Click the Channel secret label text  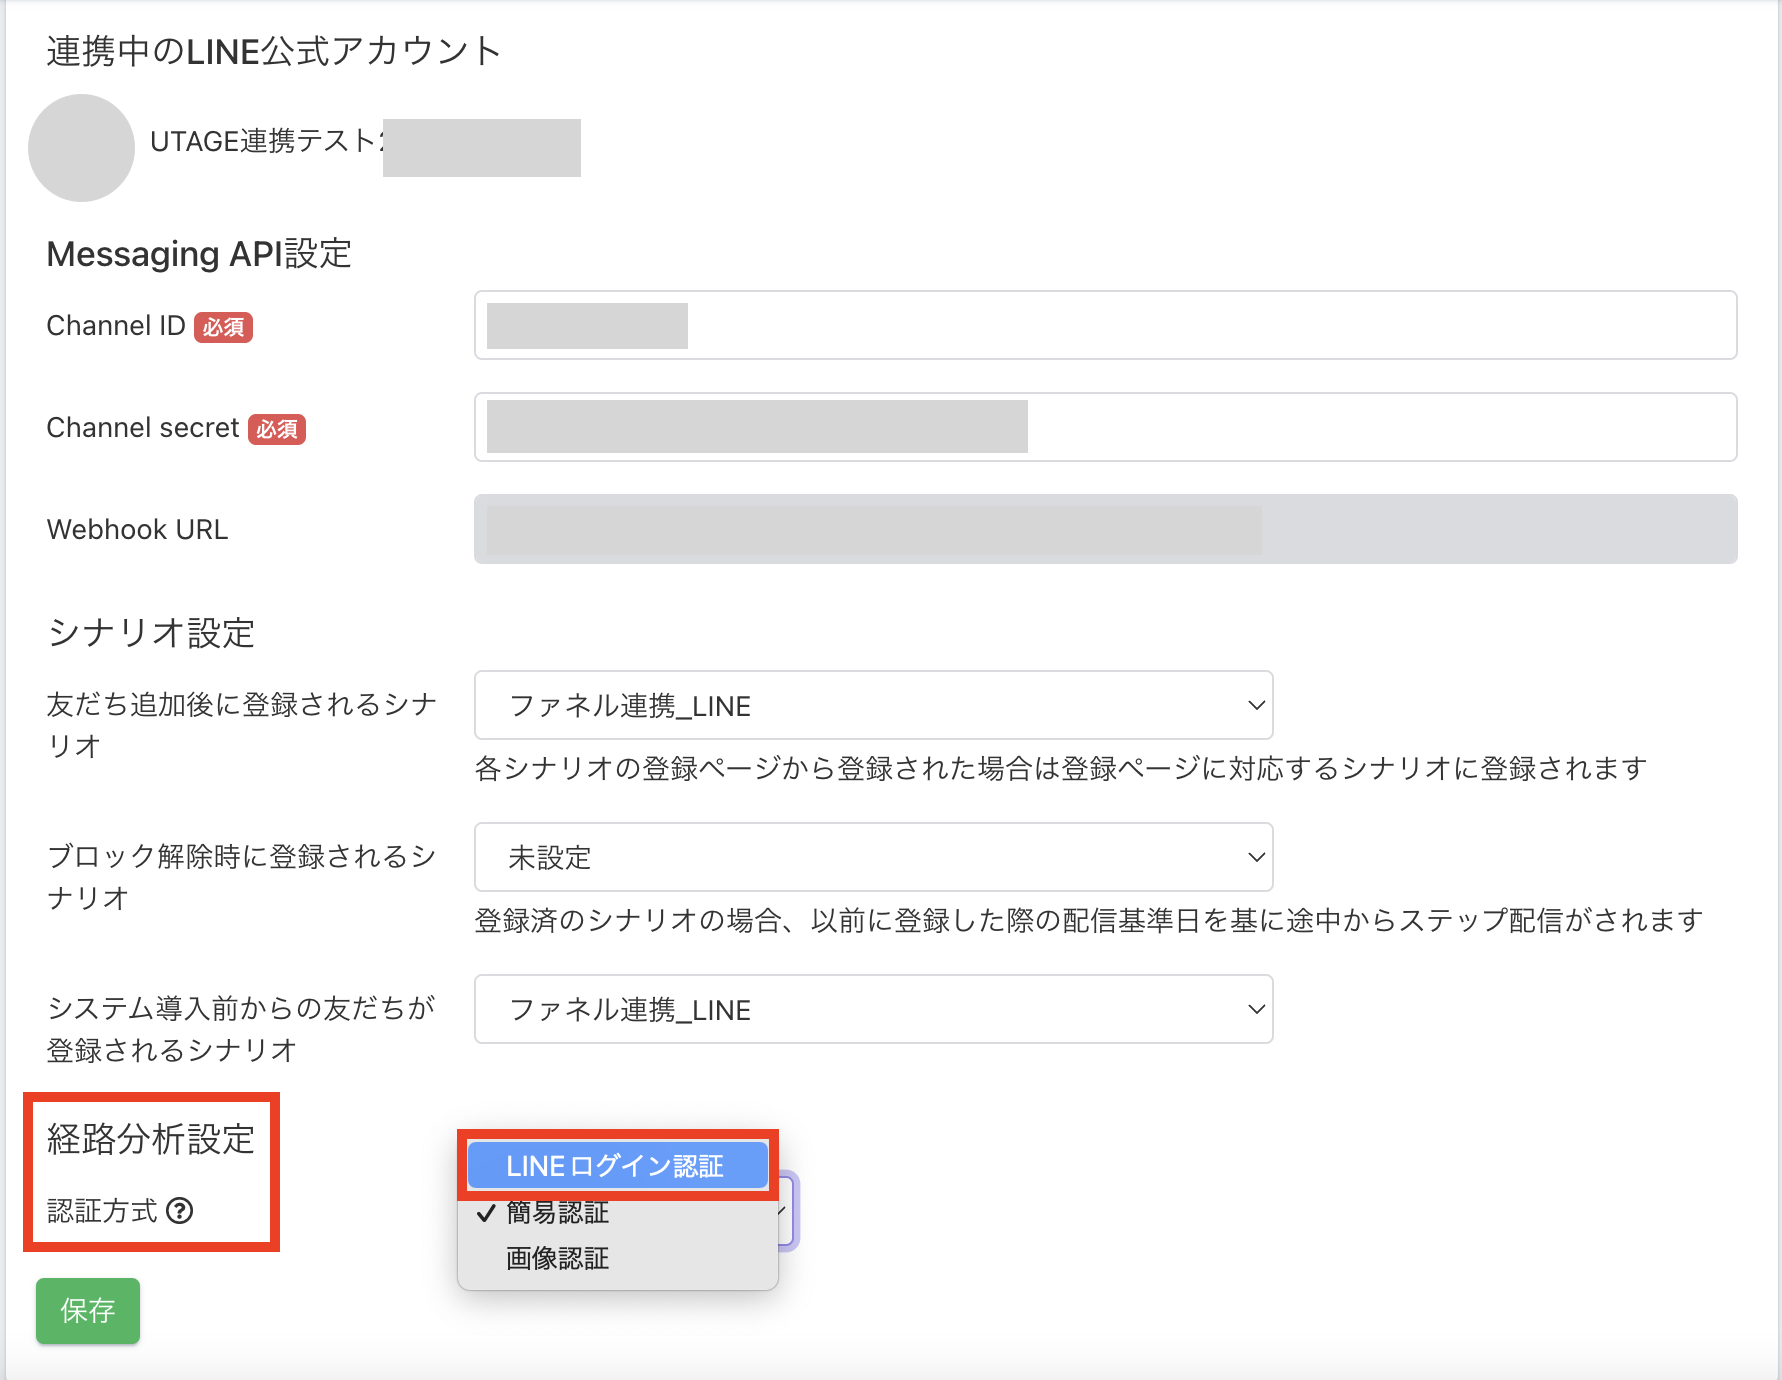143,428
